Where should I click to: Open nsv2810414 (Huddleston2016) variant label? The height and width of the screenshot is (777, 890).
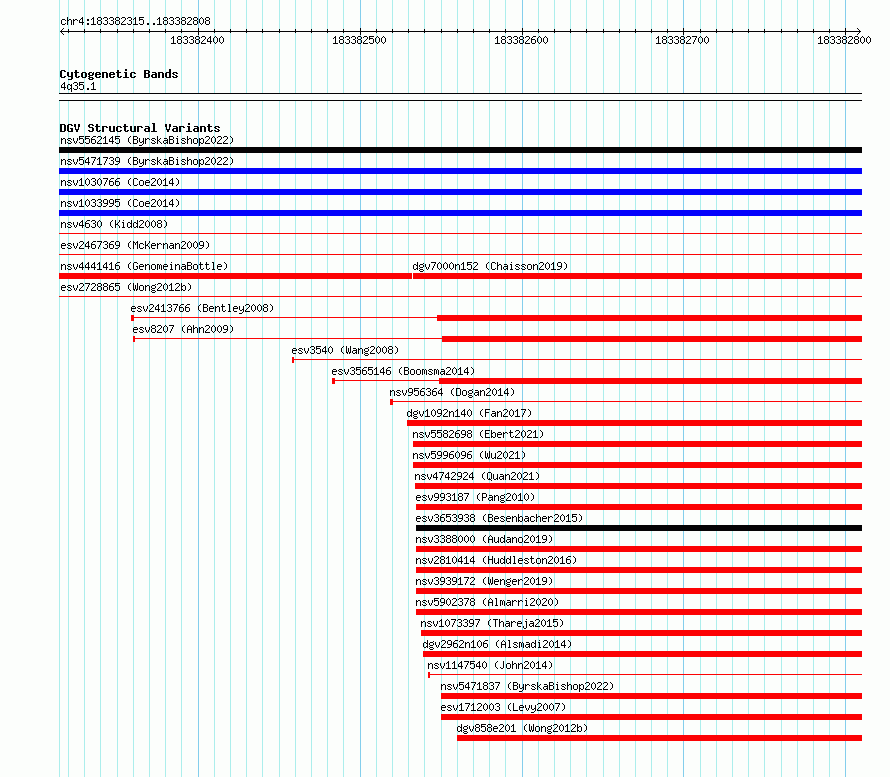point(496,560)
